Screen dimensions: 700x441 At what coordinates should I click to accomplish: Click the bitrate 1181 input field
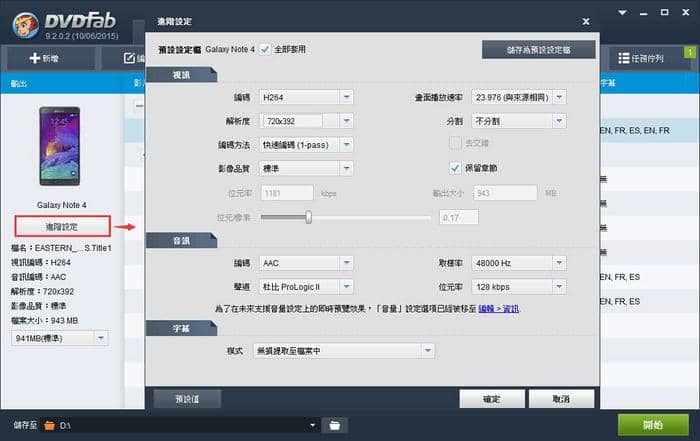287,193
